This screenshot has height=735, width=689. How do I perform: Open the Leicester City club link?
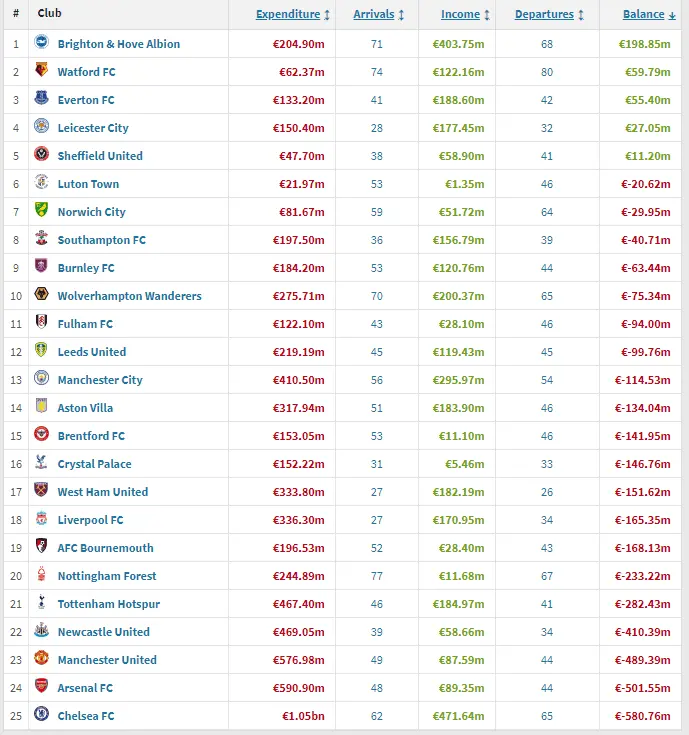tap(93, 128)
